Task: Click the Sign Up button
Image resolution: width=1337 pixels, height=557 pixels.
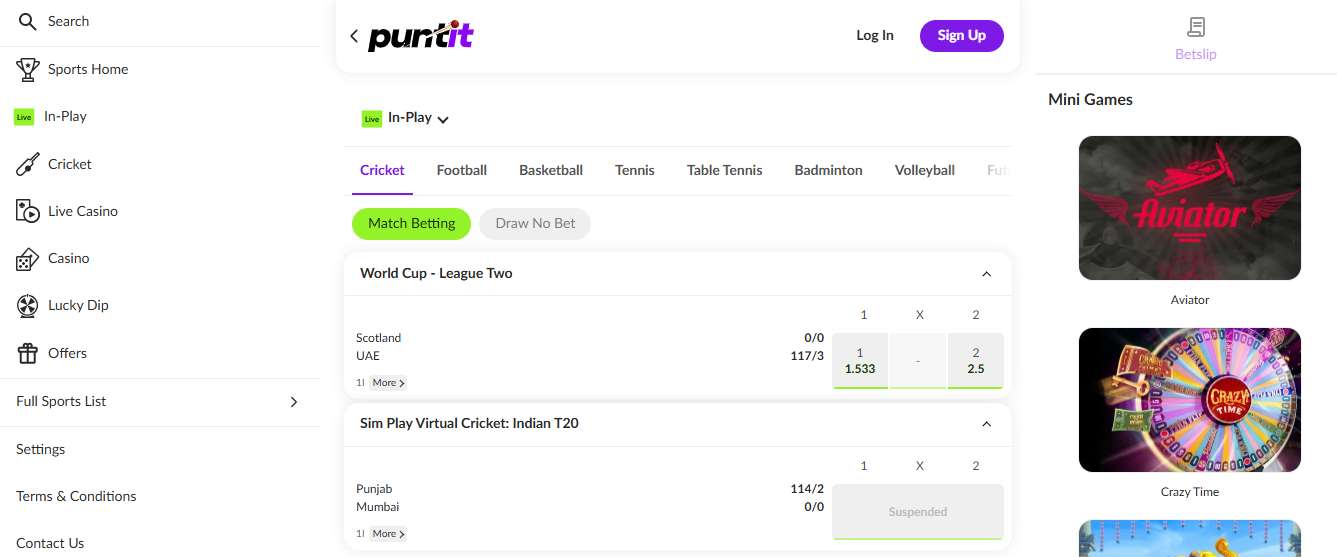Action: pos(962,35)
